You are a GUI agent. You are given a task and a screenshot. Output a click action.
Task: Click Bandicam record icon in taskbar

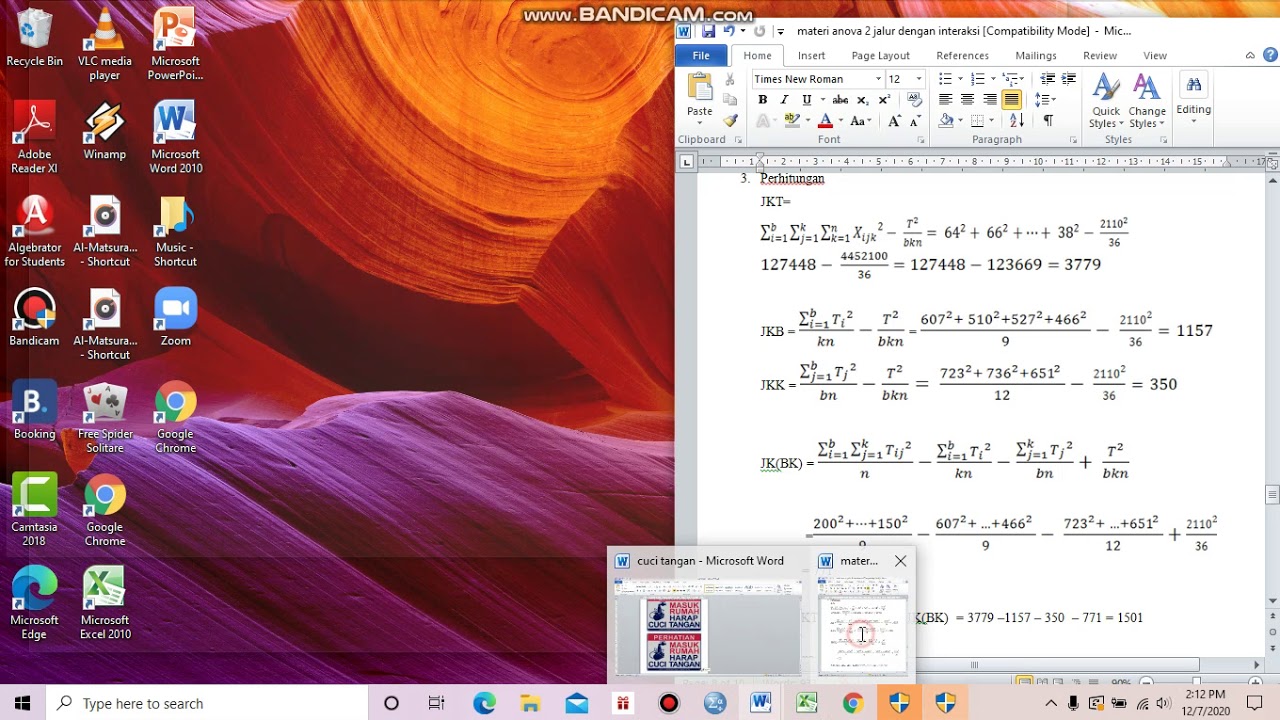pos(669,703)
